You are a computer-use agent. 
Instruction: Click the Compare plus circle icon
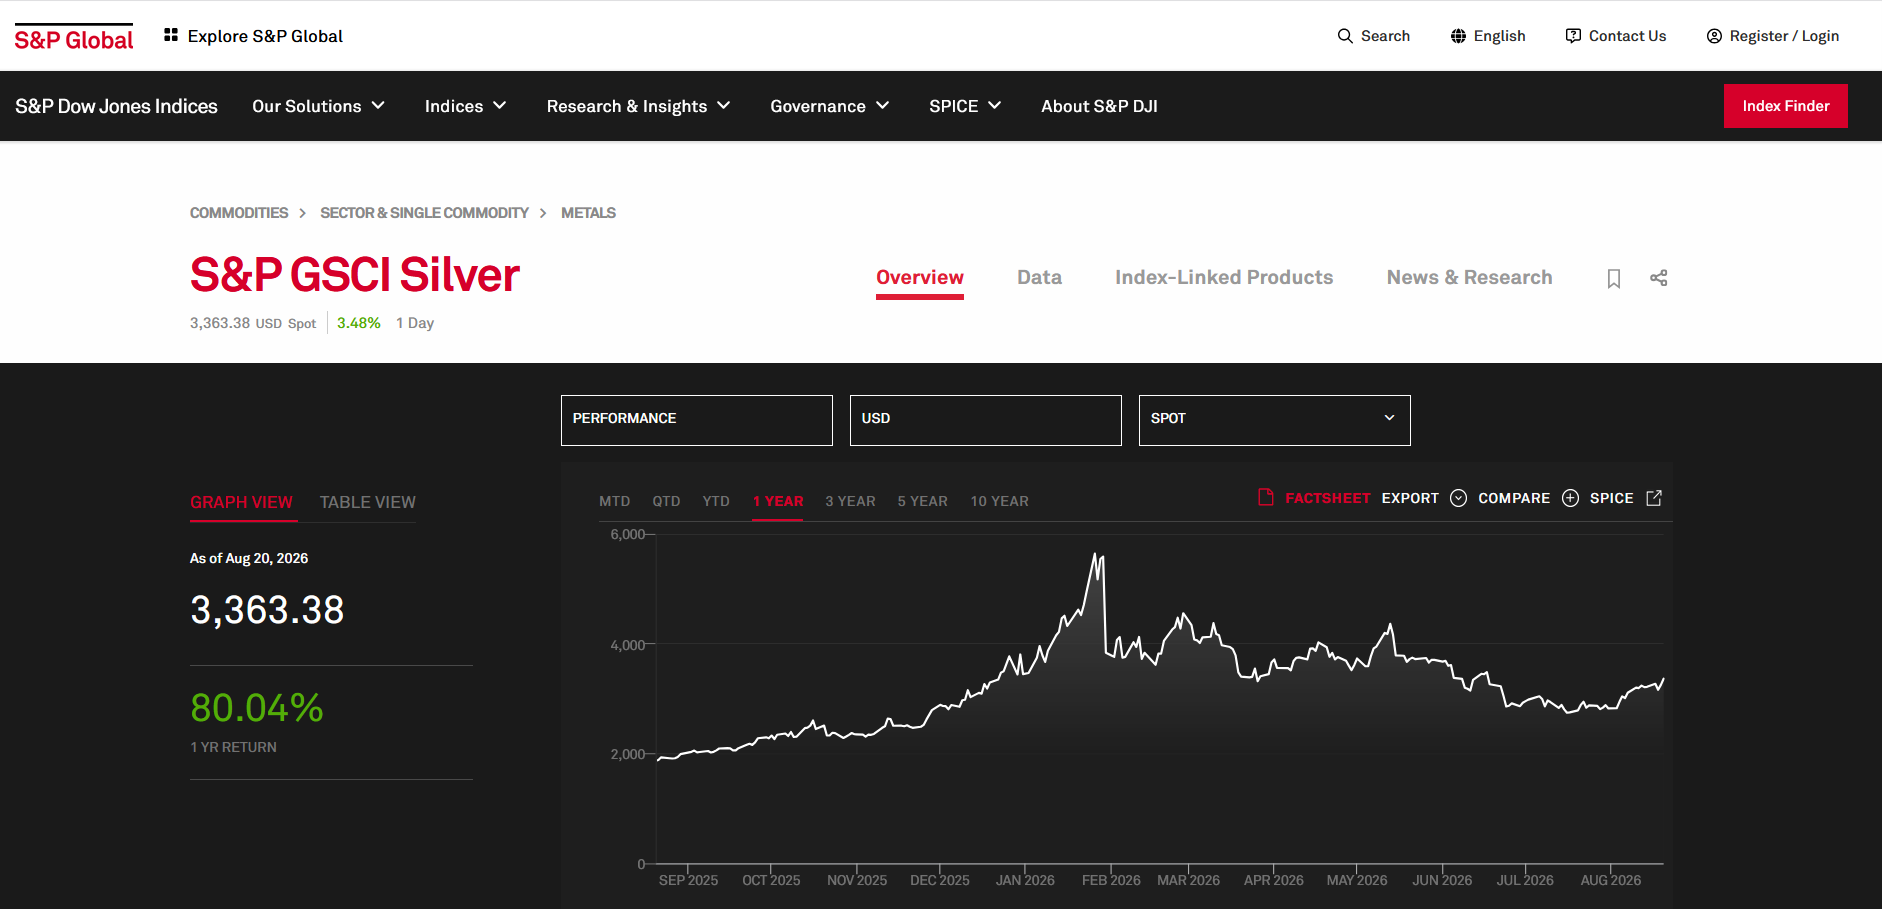click(1571, 498)
